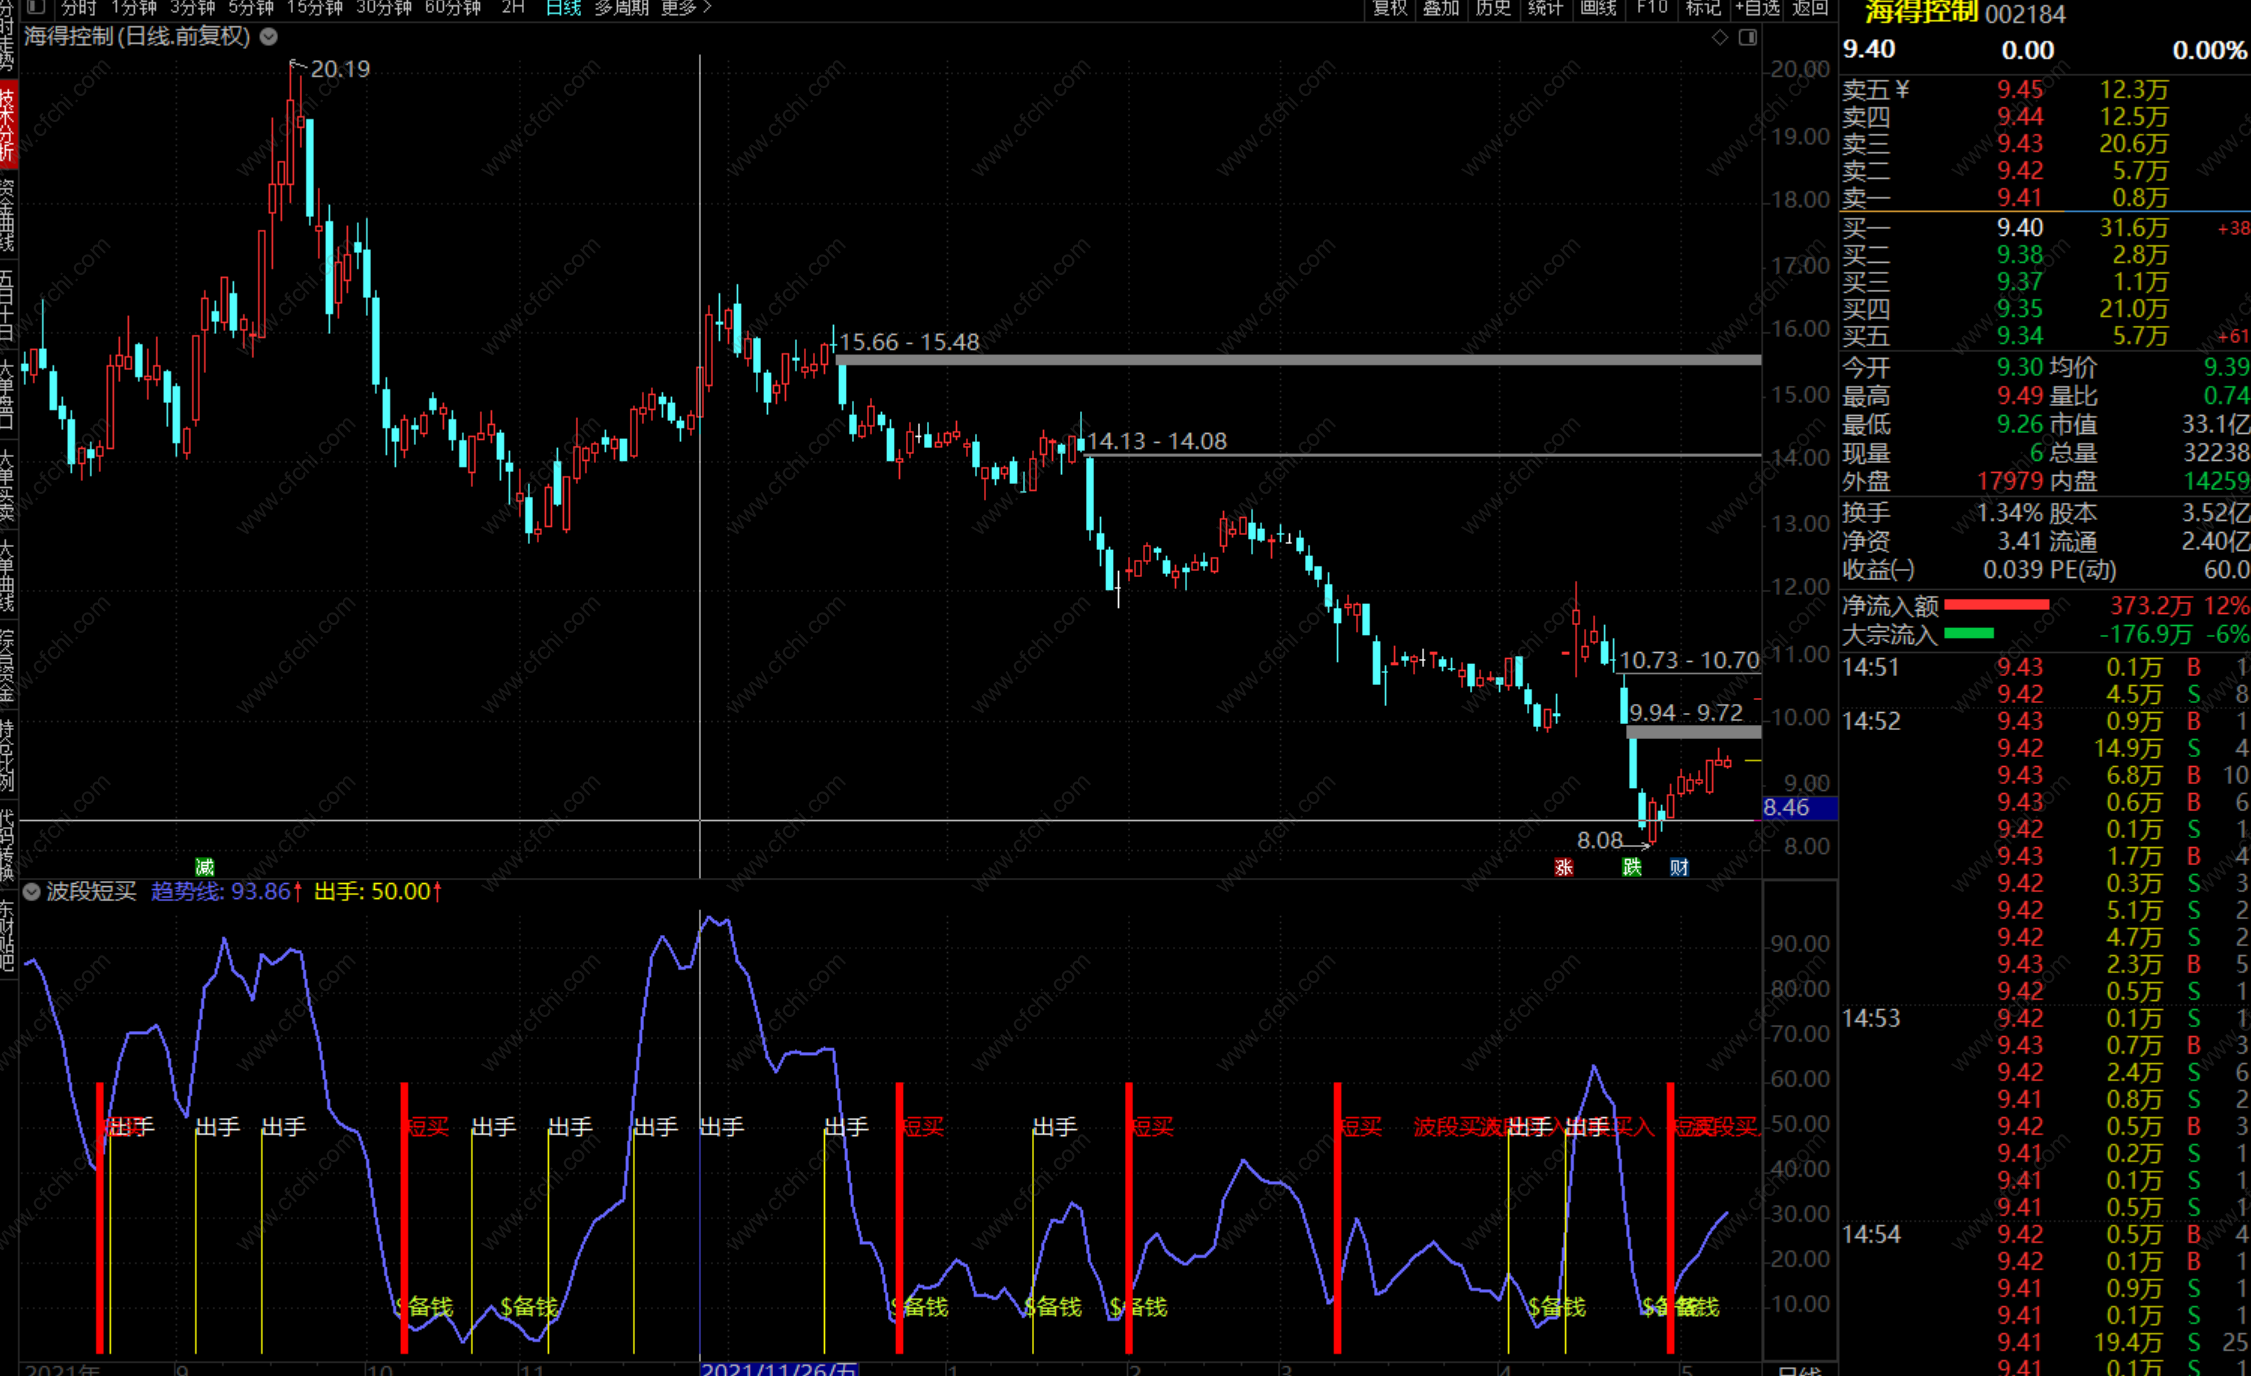Switch to the 60分钟 period tab
Screen dimensions: 2251x1376
[452, 7]
